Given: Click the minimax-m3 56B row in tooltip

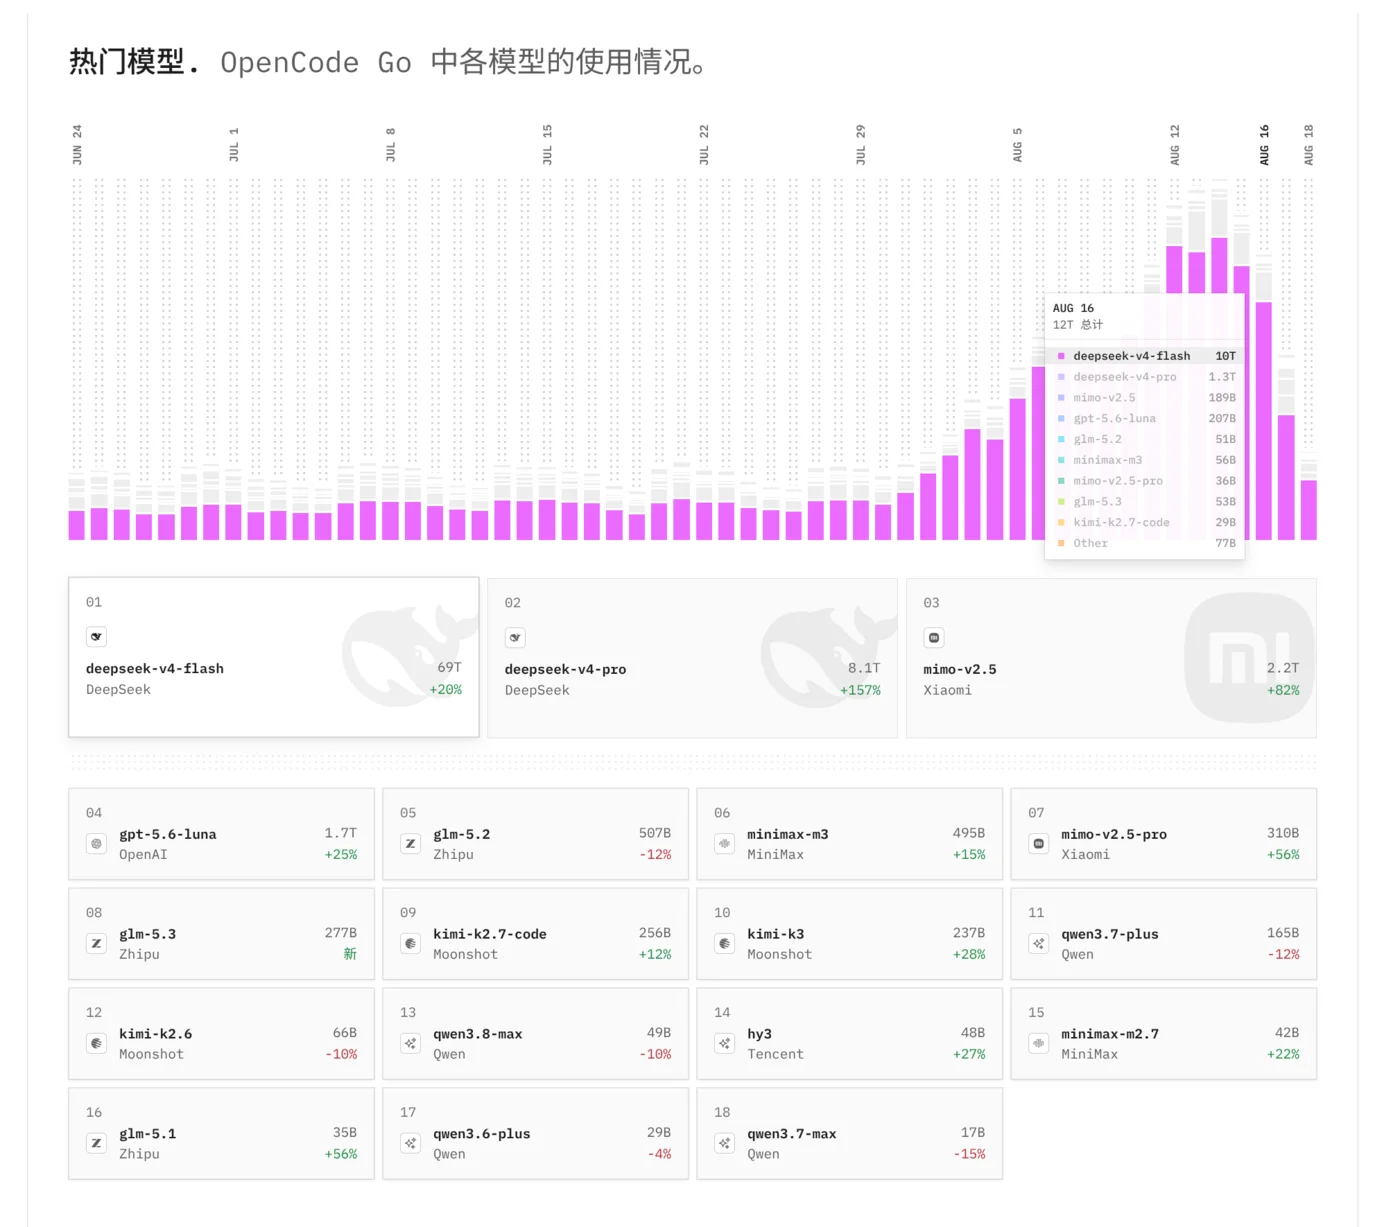Looking at the screenshot, I should pyautogui.click(x=1145, y=460).
